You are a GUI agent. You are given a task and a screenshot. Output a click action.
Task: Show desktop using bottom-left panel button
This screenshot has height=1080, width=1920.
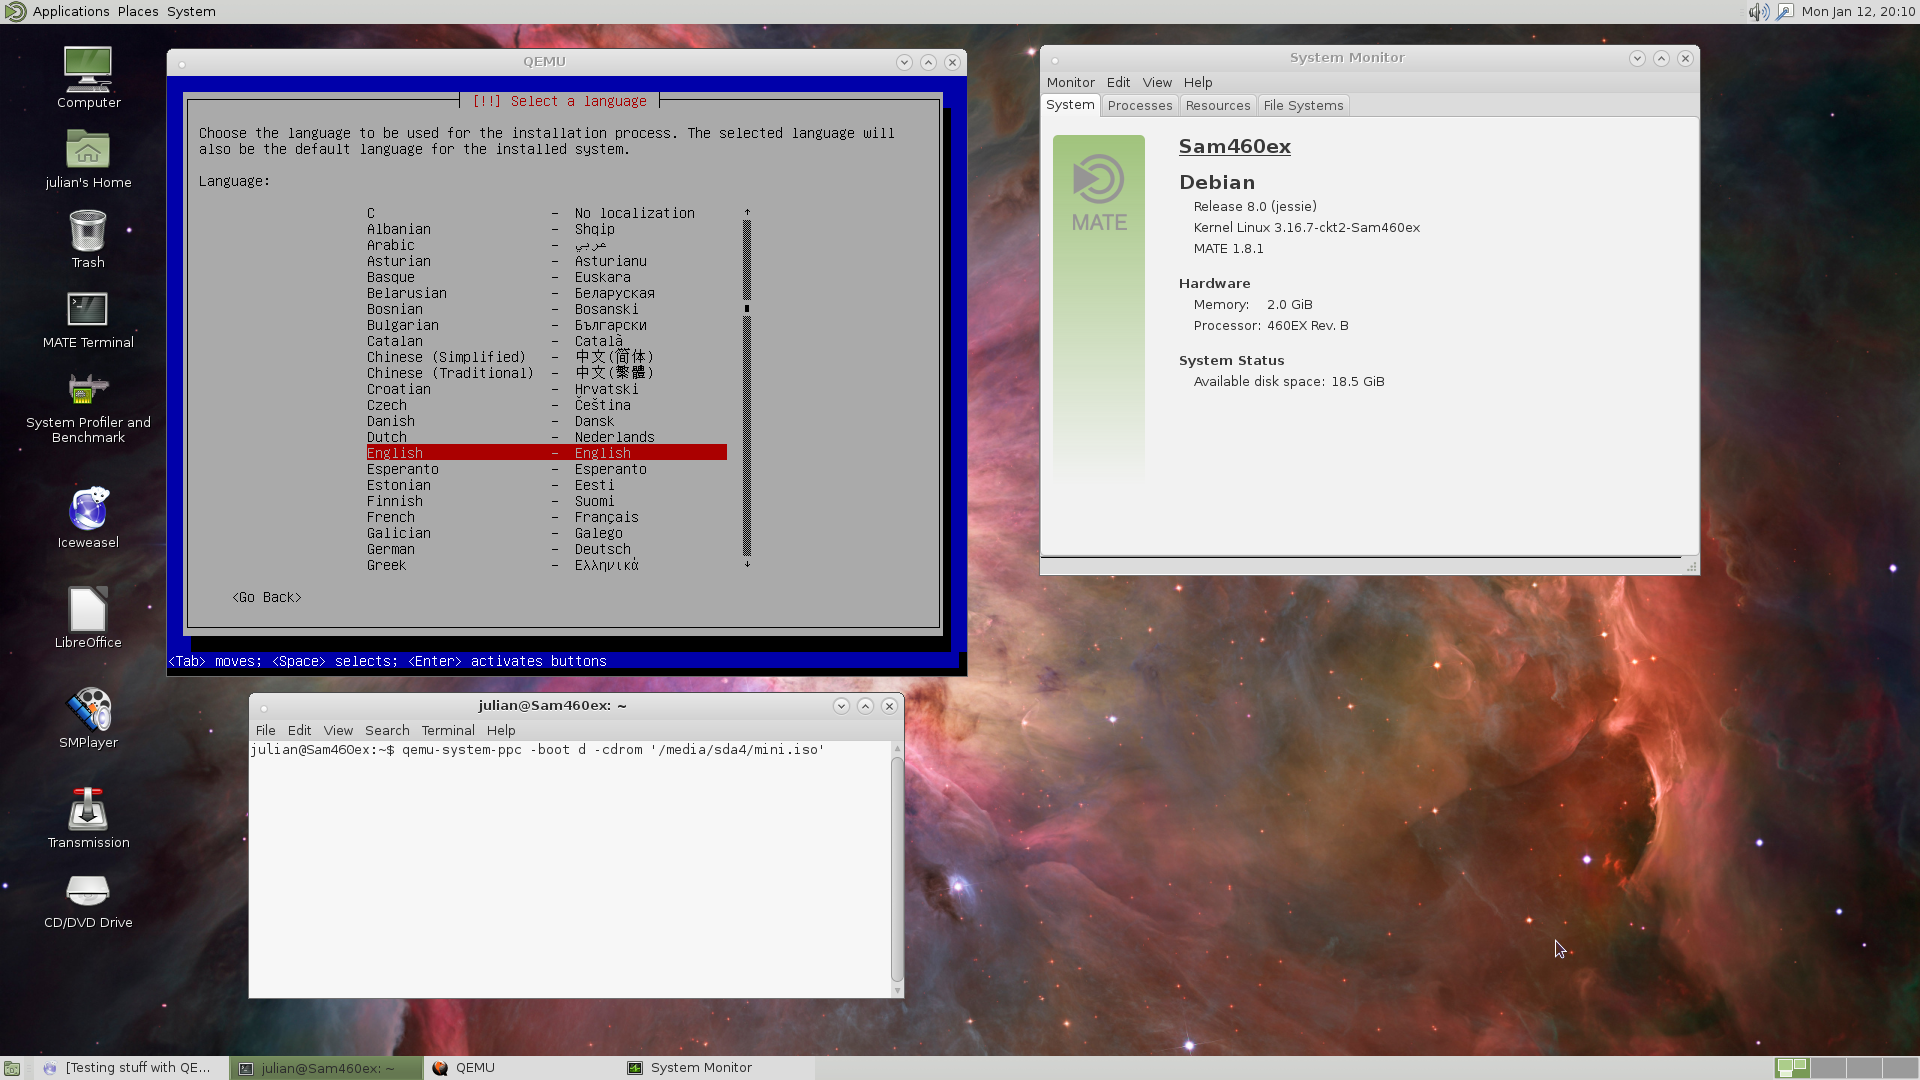(x=12, y=1068)
